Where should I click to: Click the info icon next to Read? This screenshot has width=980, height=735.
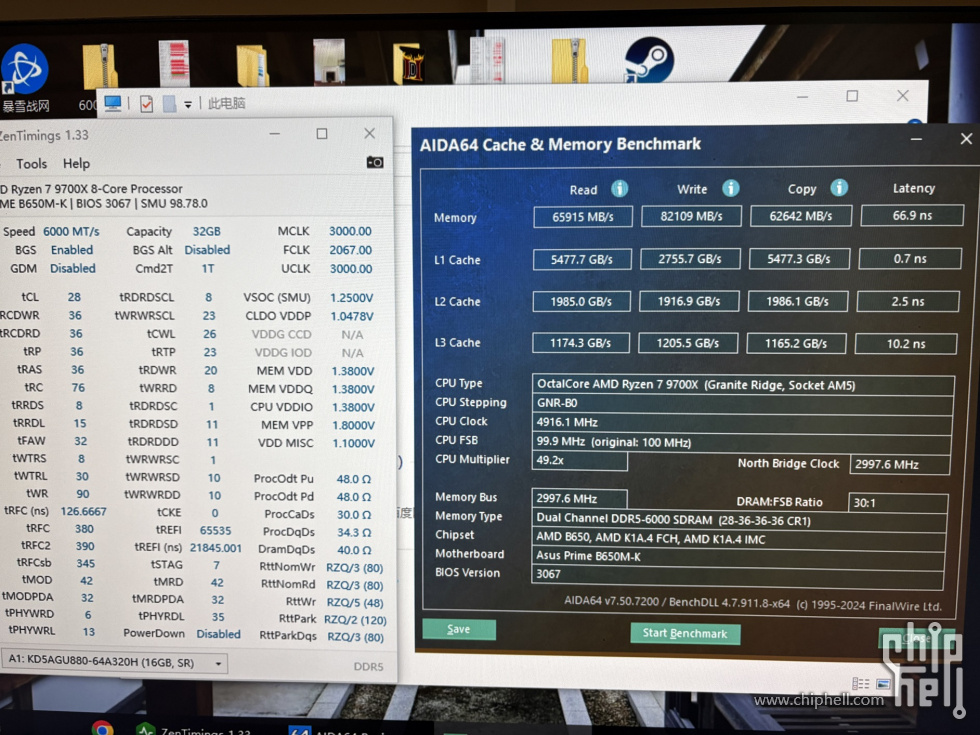[x=619, y=188]
